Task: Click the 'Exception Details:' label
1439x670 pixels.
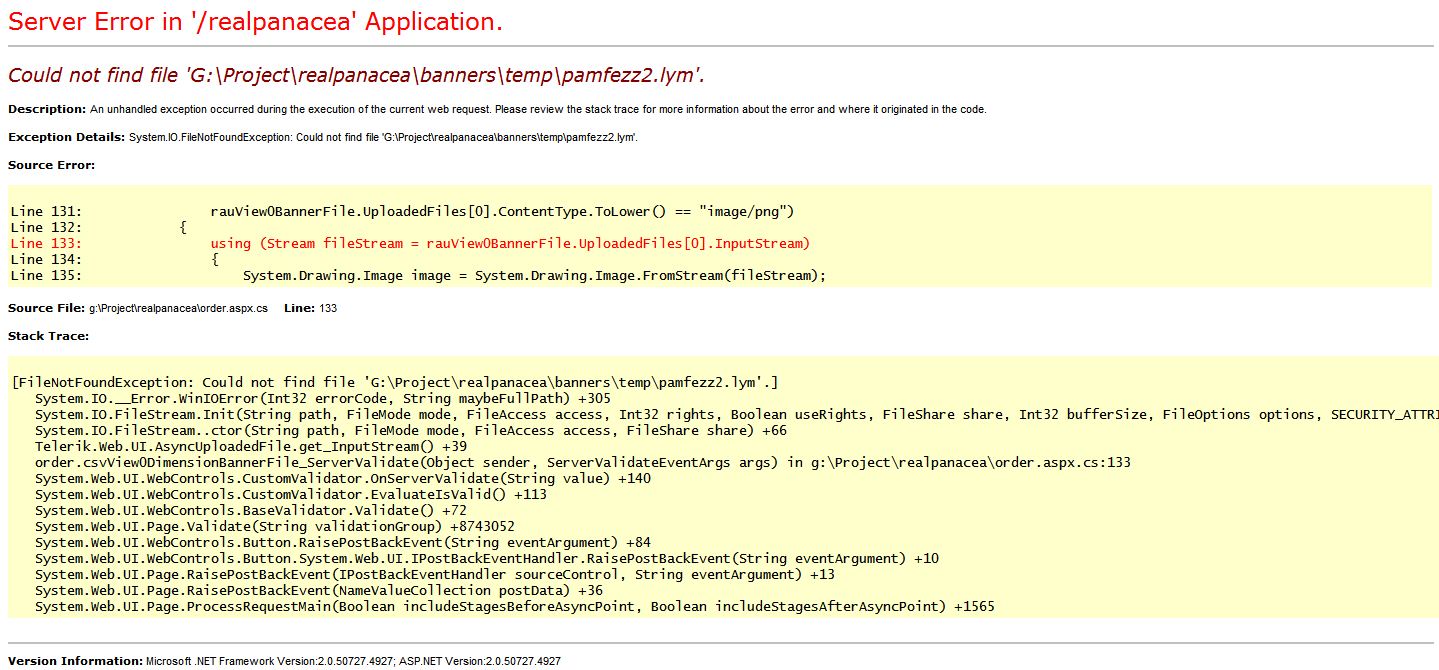Action: (x=66, y=137)
